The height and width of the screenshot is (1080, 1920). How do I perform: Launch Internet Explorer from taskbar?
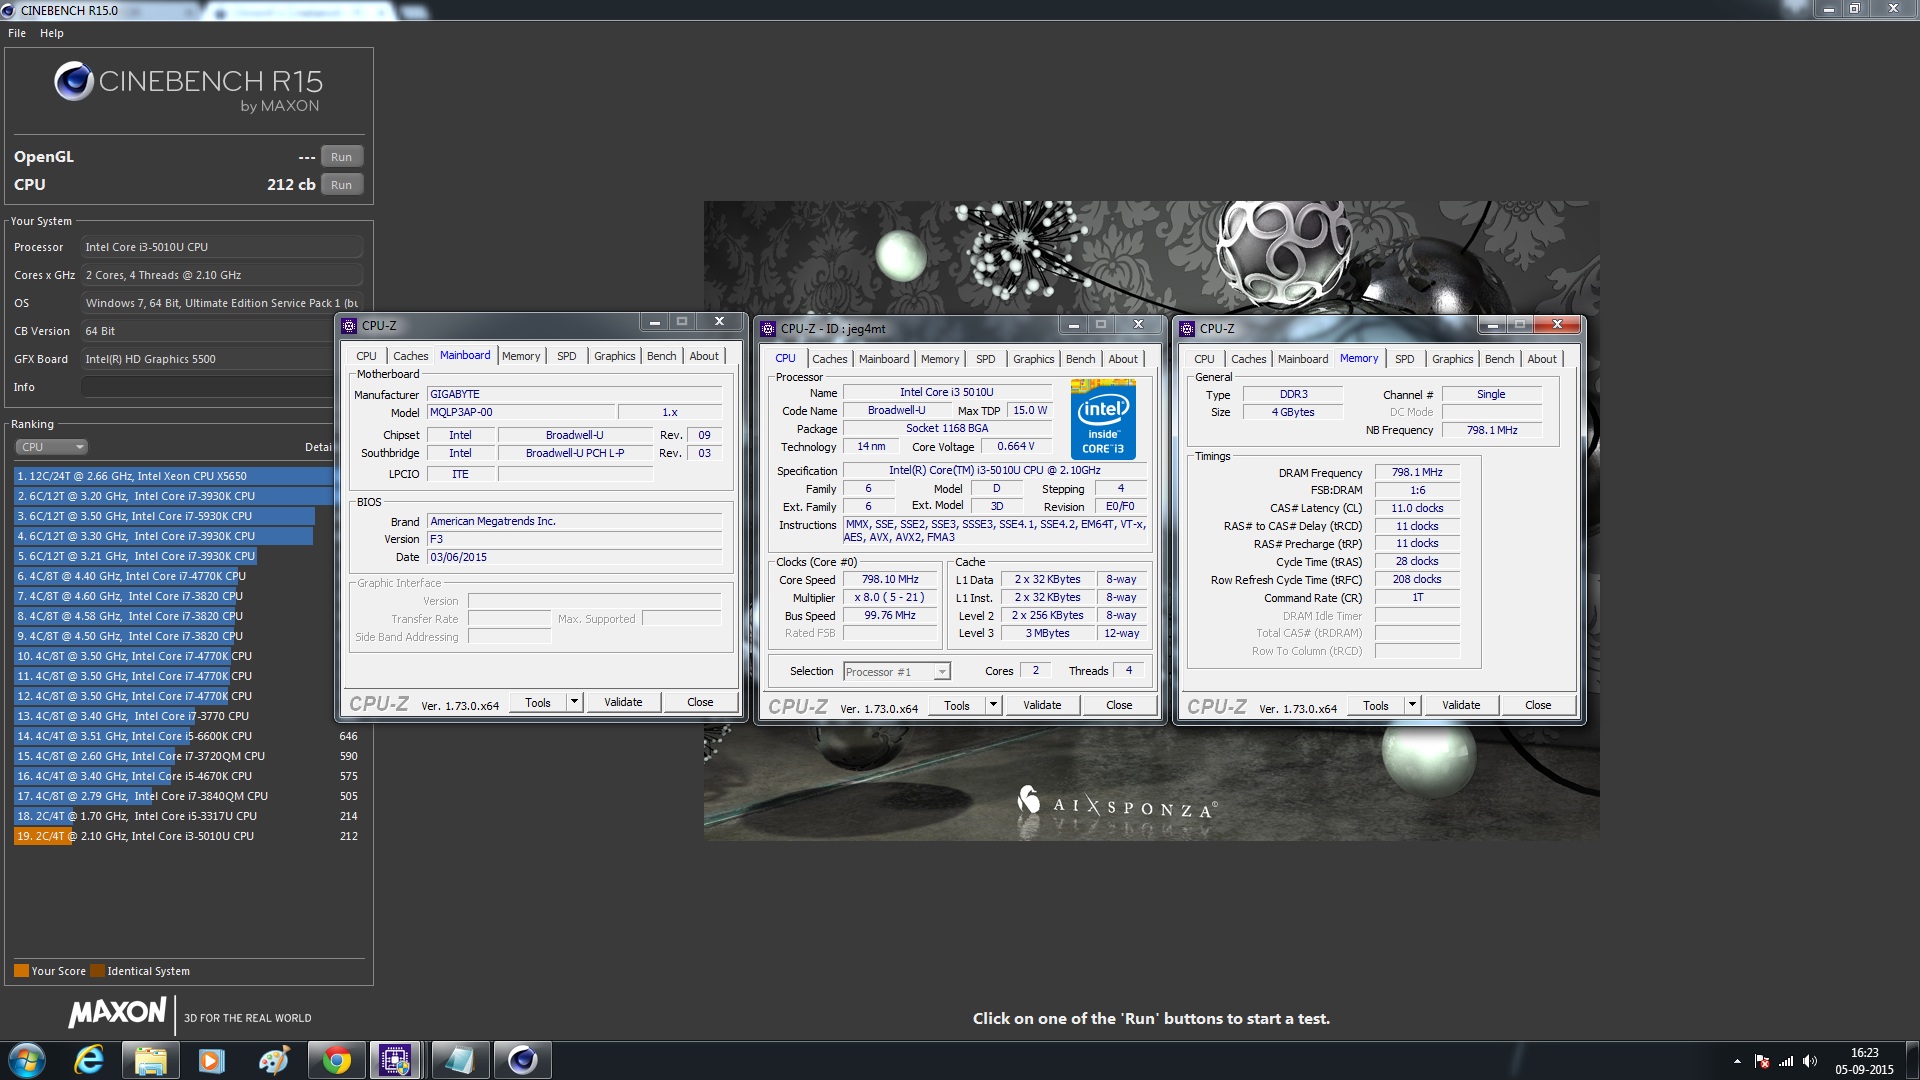point(89,1060)
